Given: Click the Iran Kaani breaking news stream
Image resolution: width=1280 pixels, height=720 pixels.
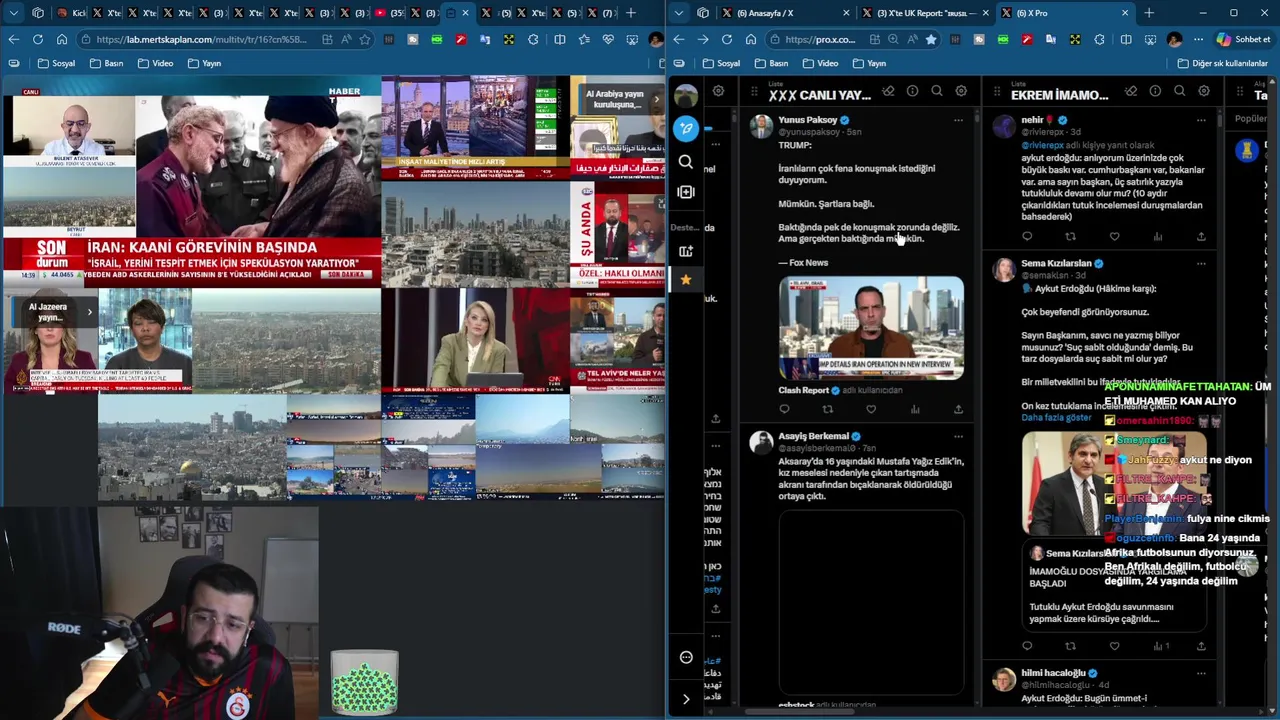Looking at the screenshot, I should coord(191,181).
